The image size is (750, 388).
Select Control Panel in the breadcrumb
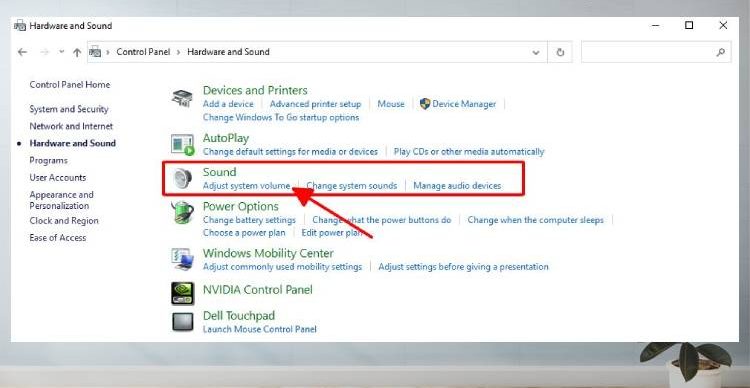(143, 52)
